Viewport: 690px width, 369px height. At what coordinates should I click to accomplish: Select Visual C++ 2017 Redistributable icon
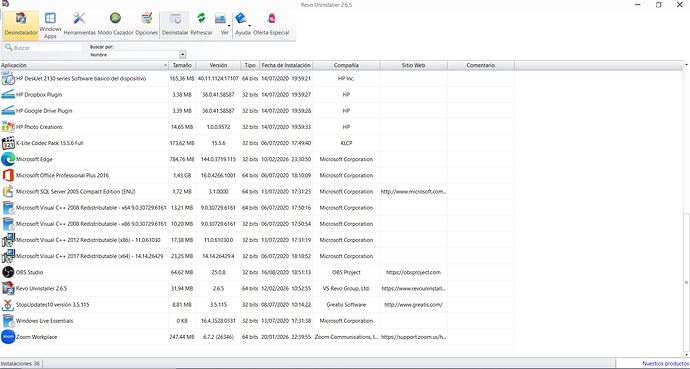click(8, 256)
